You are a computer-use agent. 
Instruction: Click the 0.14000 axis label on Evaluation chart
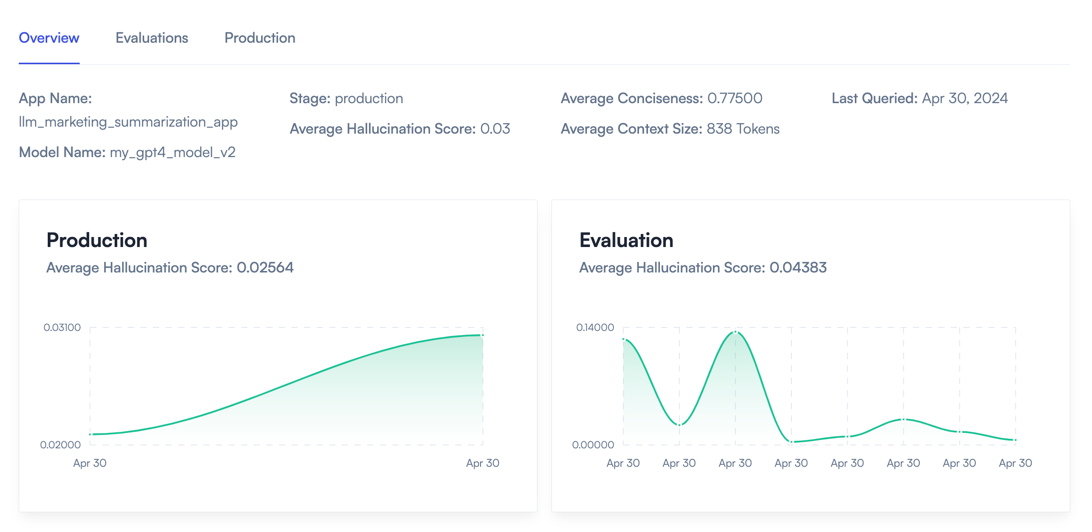tap(595, 328)
